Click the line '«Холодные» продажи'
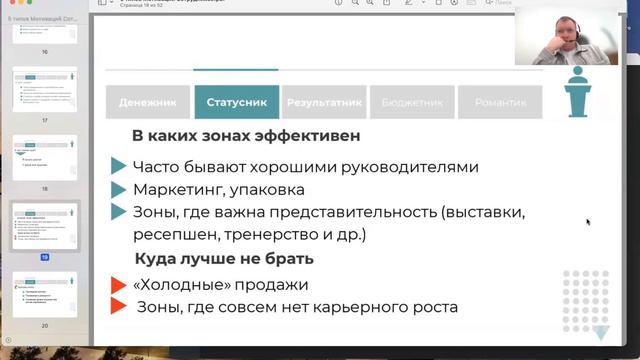 coord(221,284)
